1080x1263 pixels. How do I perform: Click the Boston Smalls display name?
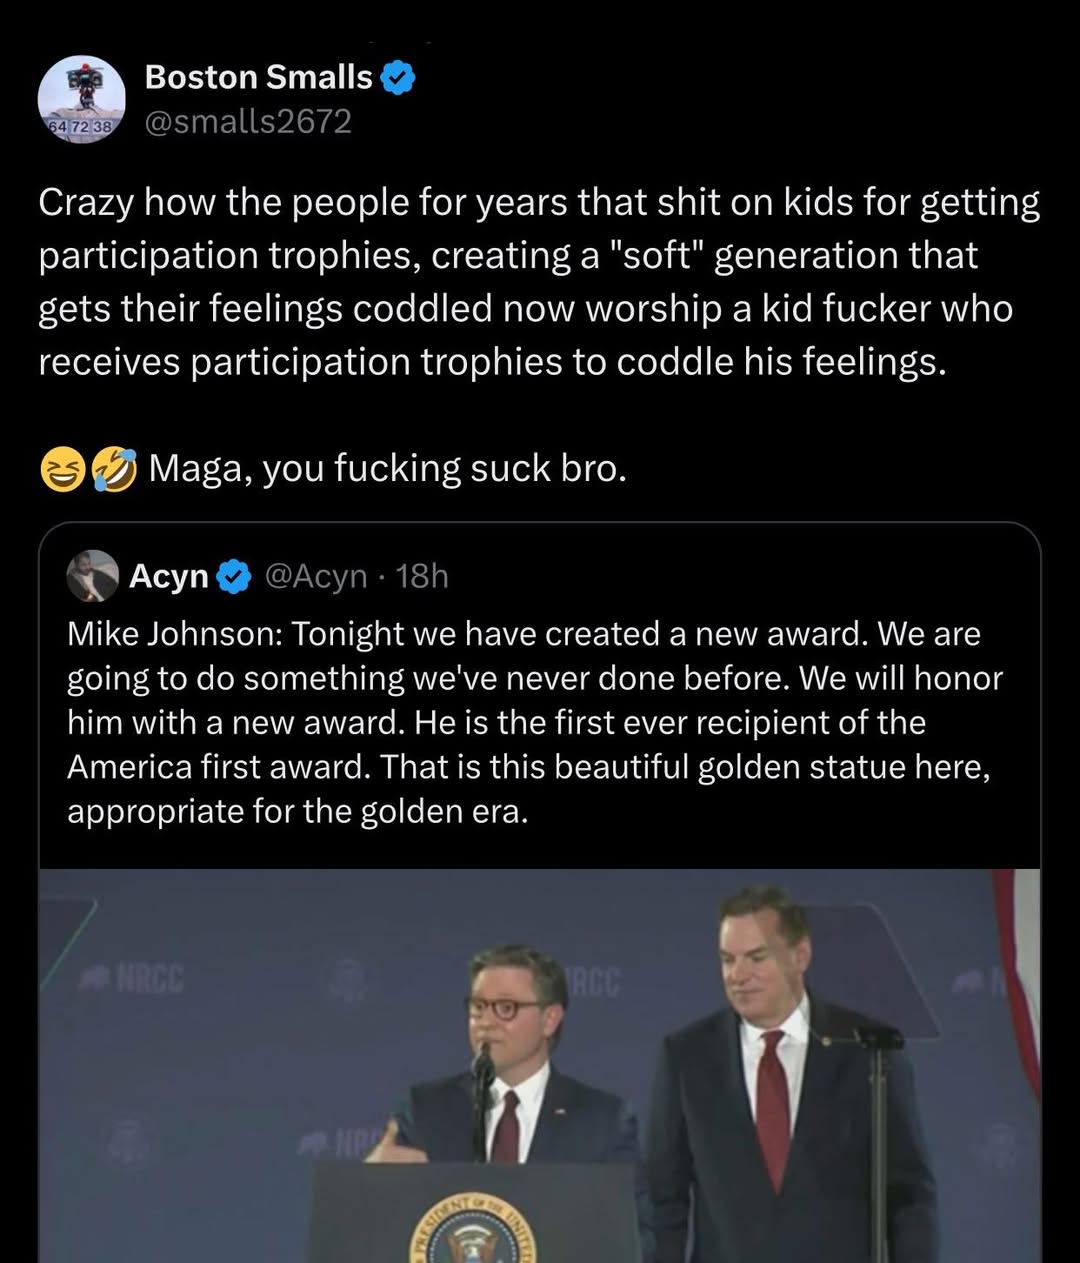258,77
